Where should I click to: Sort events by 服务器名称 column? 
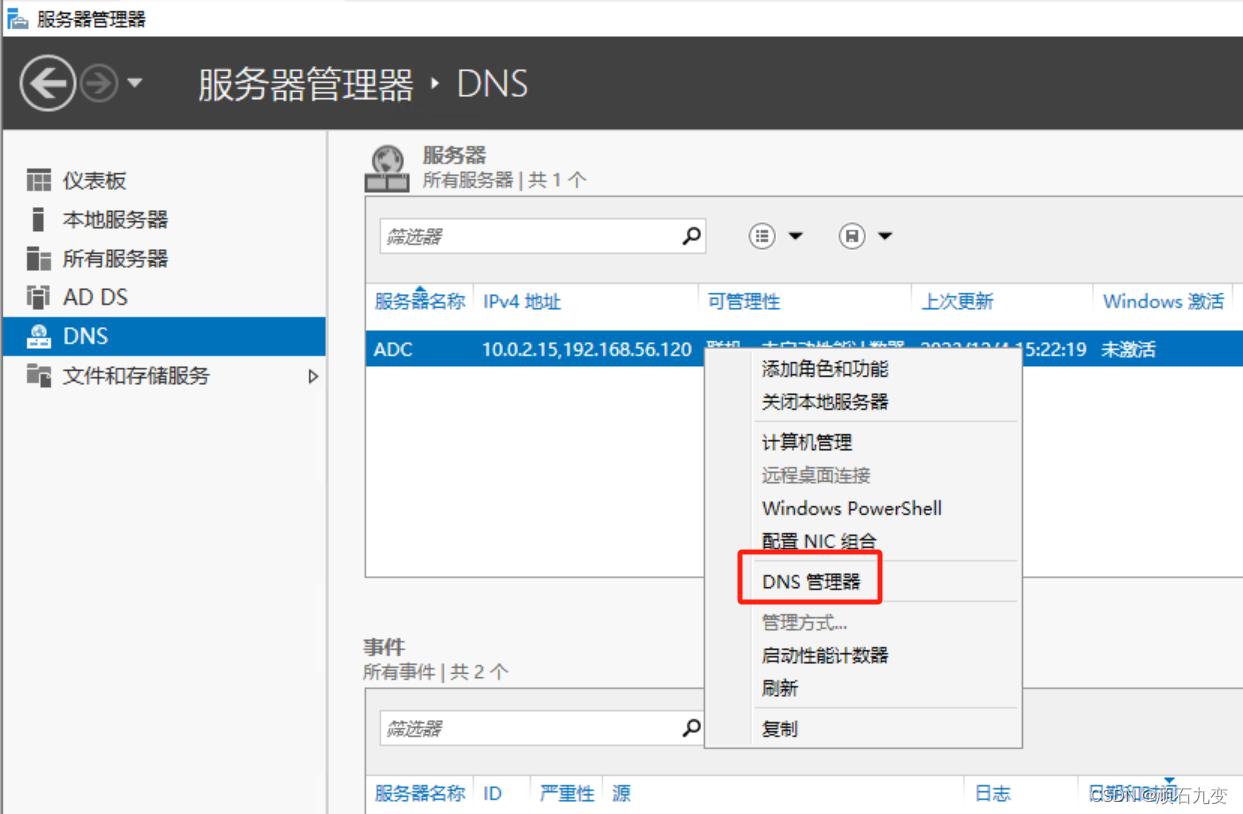tap(420, 793)
